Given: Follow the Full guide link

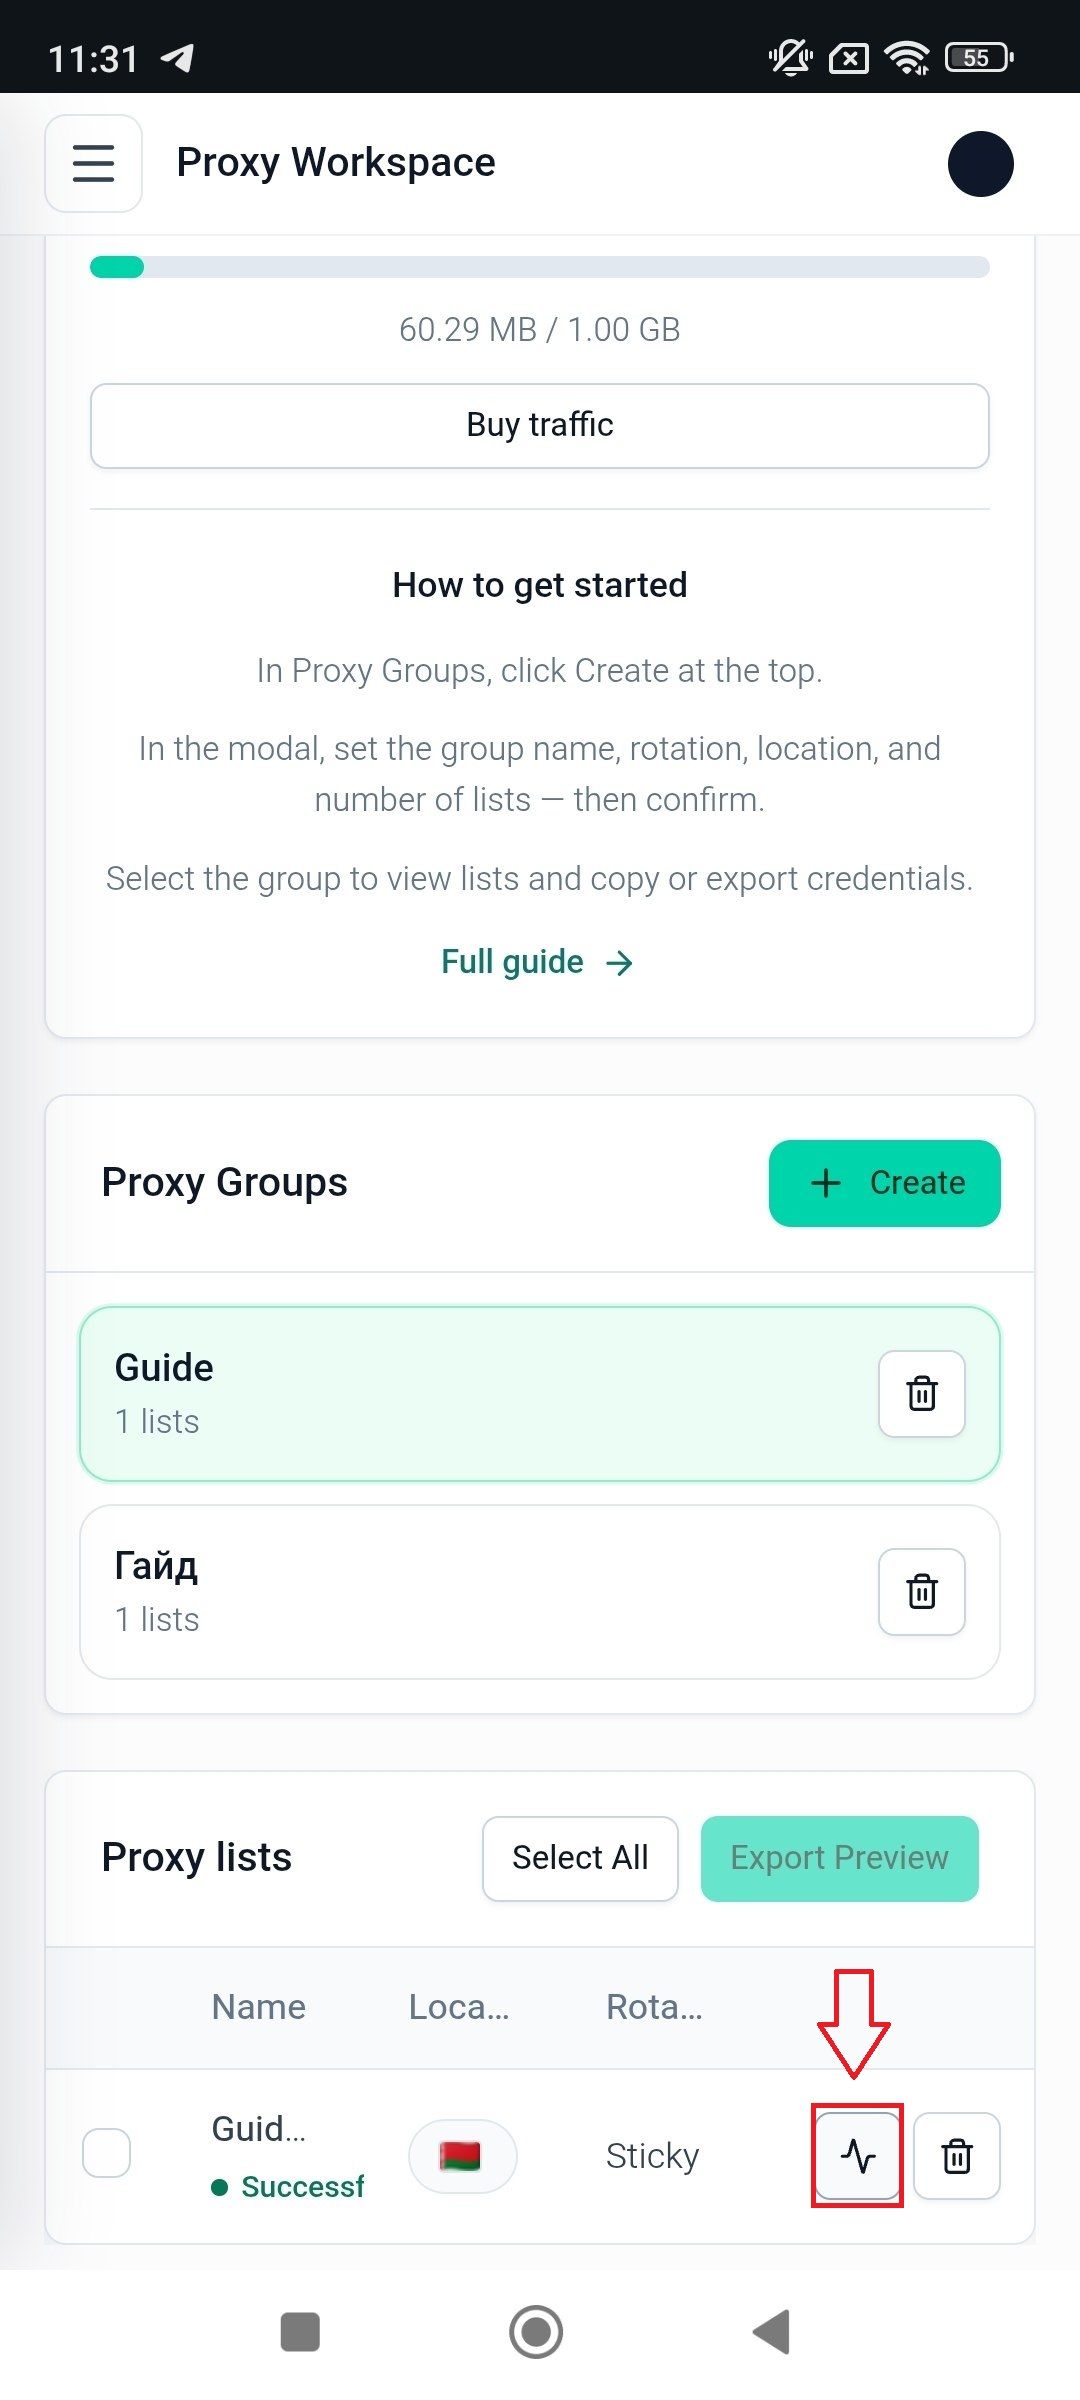Looking at the screenshot, I should [x=538, y=962].
